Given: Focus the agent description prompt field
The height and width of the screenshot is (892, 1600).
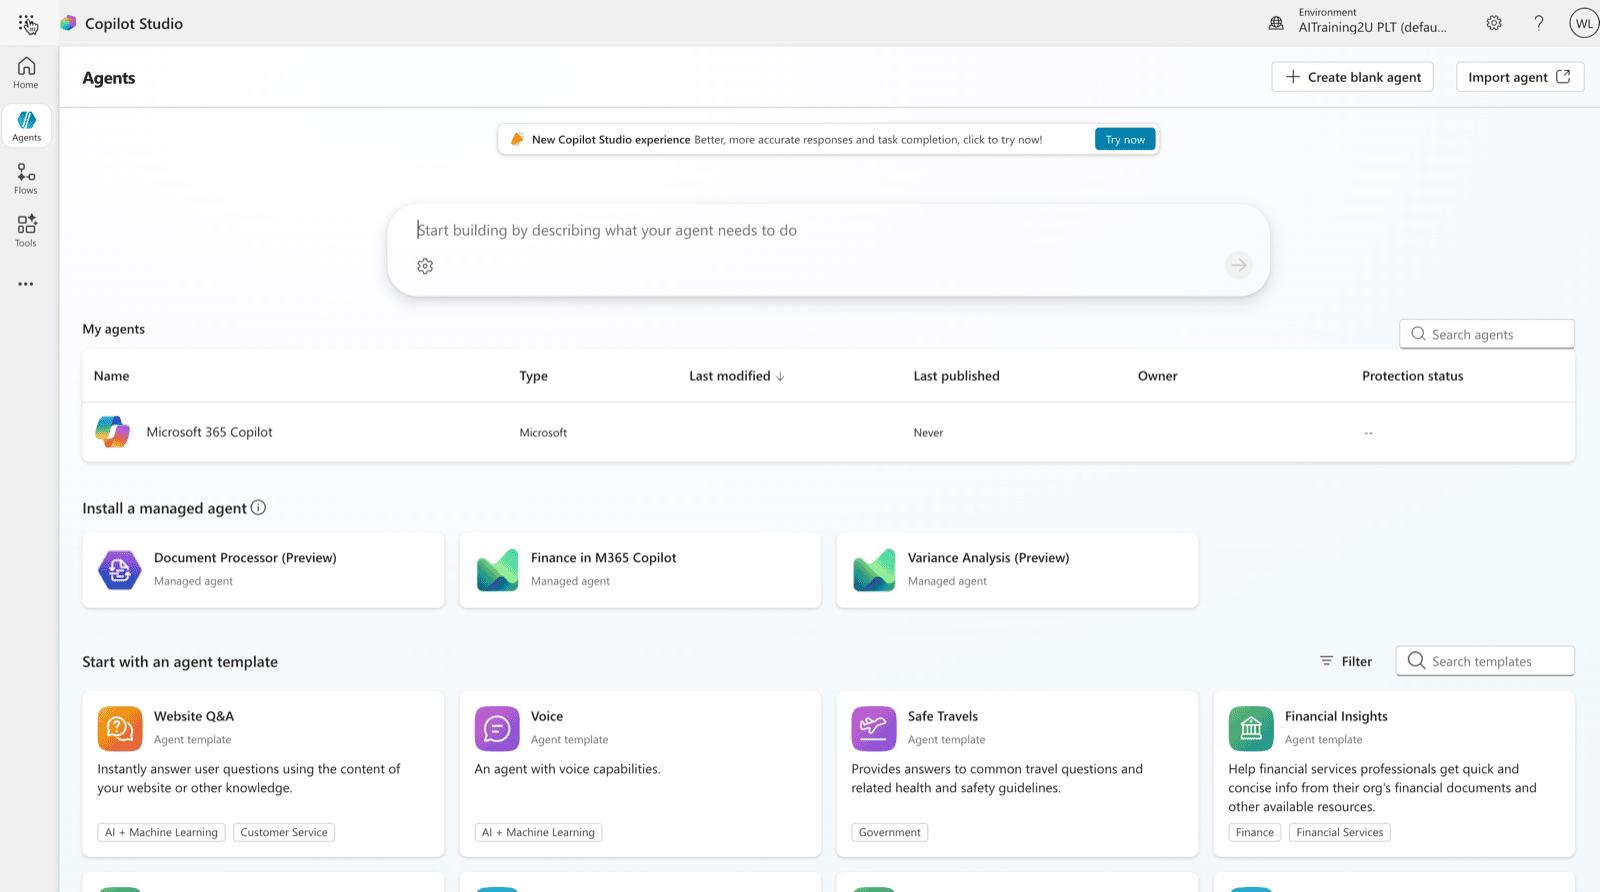Looking at the screenshot, I should tap(828, 230).
